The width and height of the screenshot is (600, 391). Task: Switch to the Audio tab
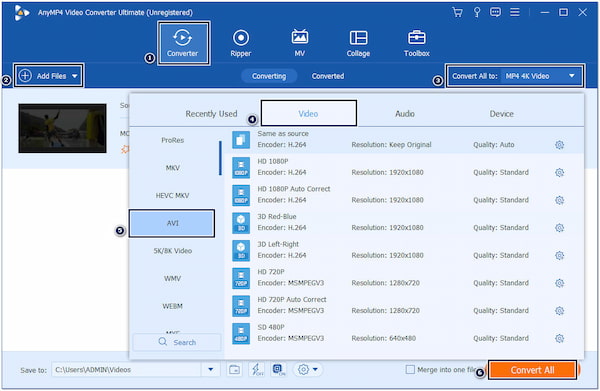tap(405, 114)
